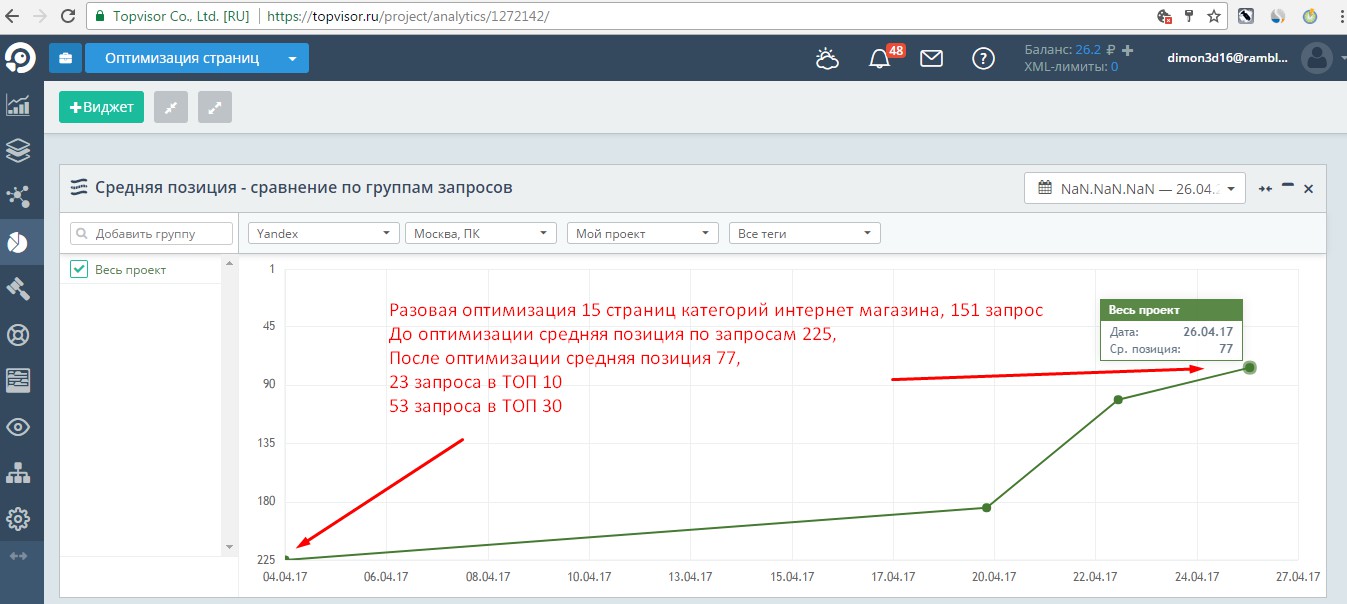Open the stacked layers sidebar icon
This screenshot has width=1347, height=604.
click(x=18, y=150)
